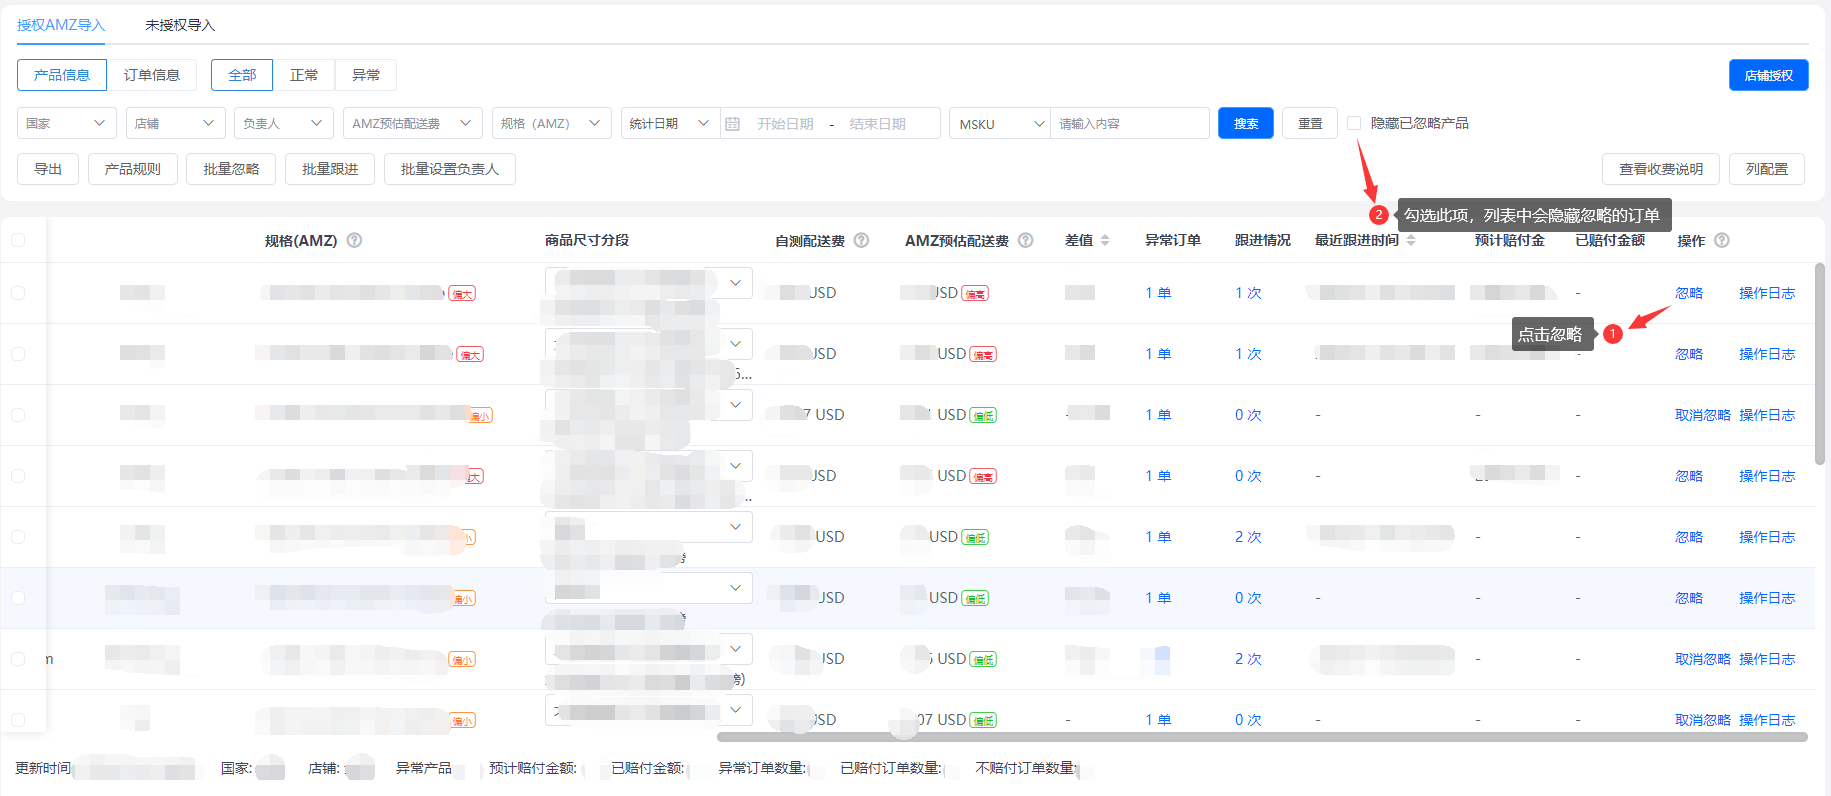Click 取消忽略 link in third row

point(1703,415)
